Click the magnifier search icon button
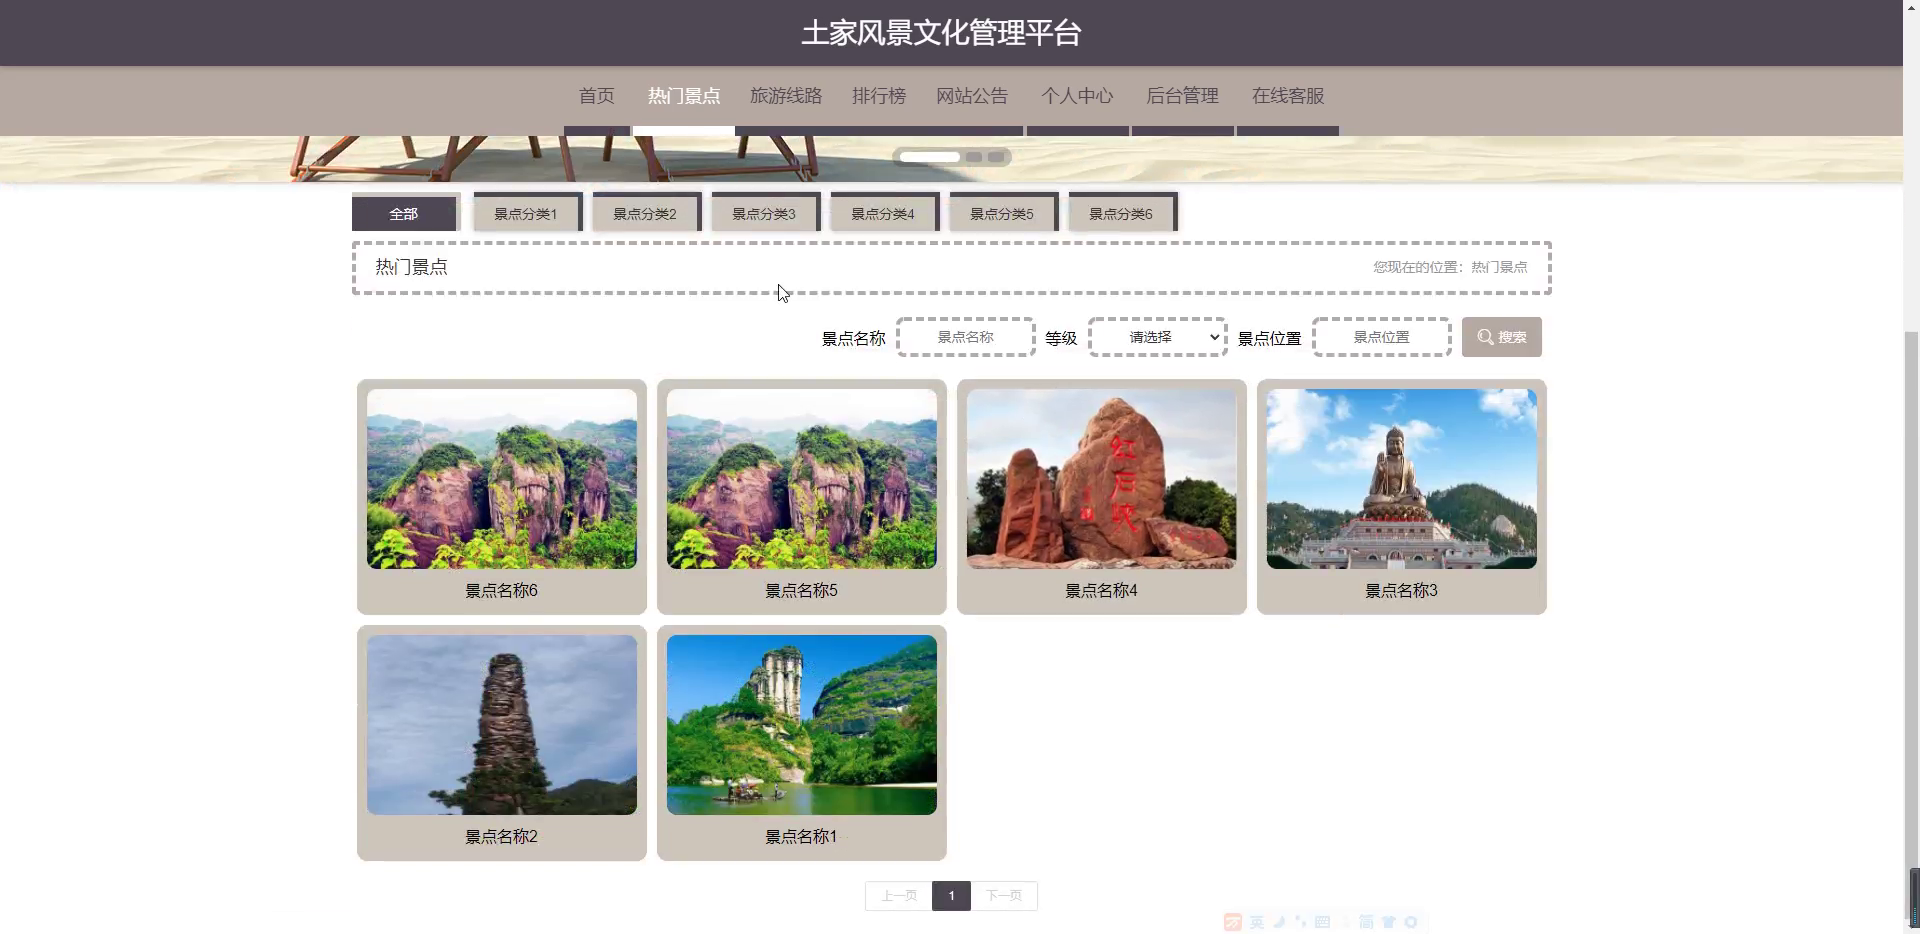This screenshot has height=934, width=1920. tap(1501, 337)
